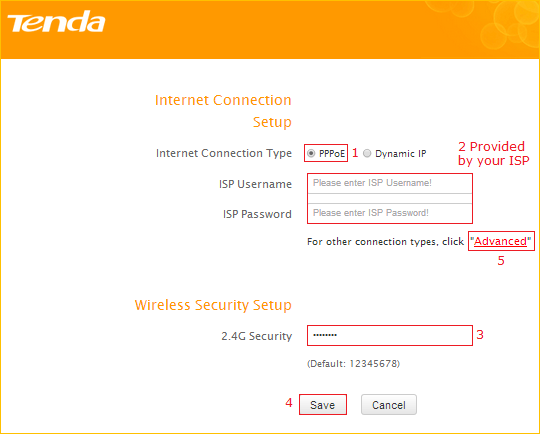Click the red number 5 under Advanced
Screen dimensions: 540x434
click(501, 261)
